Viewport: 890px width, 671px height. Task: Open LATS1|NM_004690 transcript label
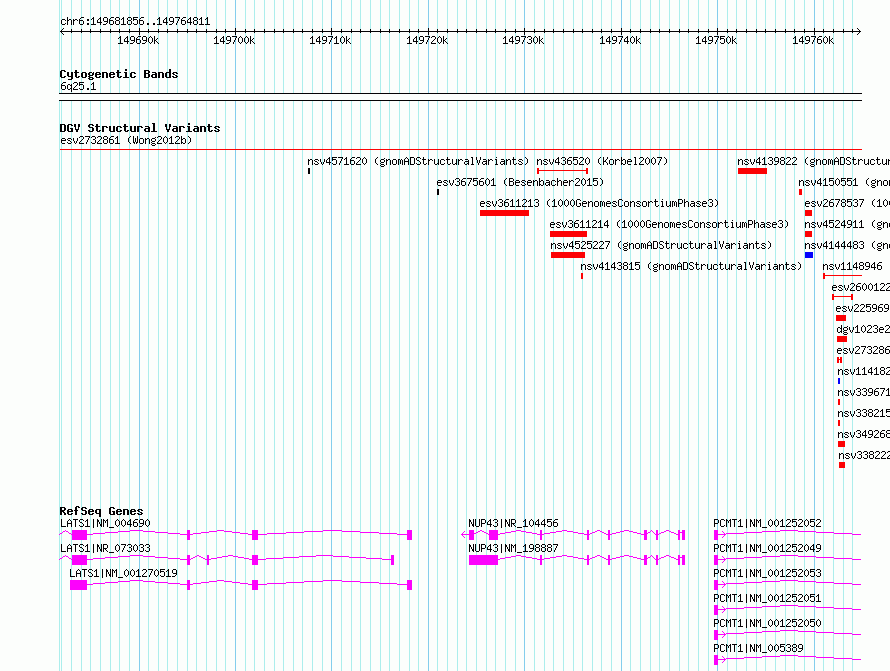(x=106, y=523)
